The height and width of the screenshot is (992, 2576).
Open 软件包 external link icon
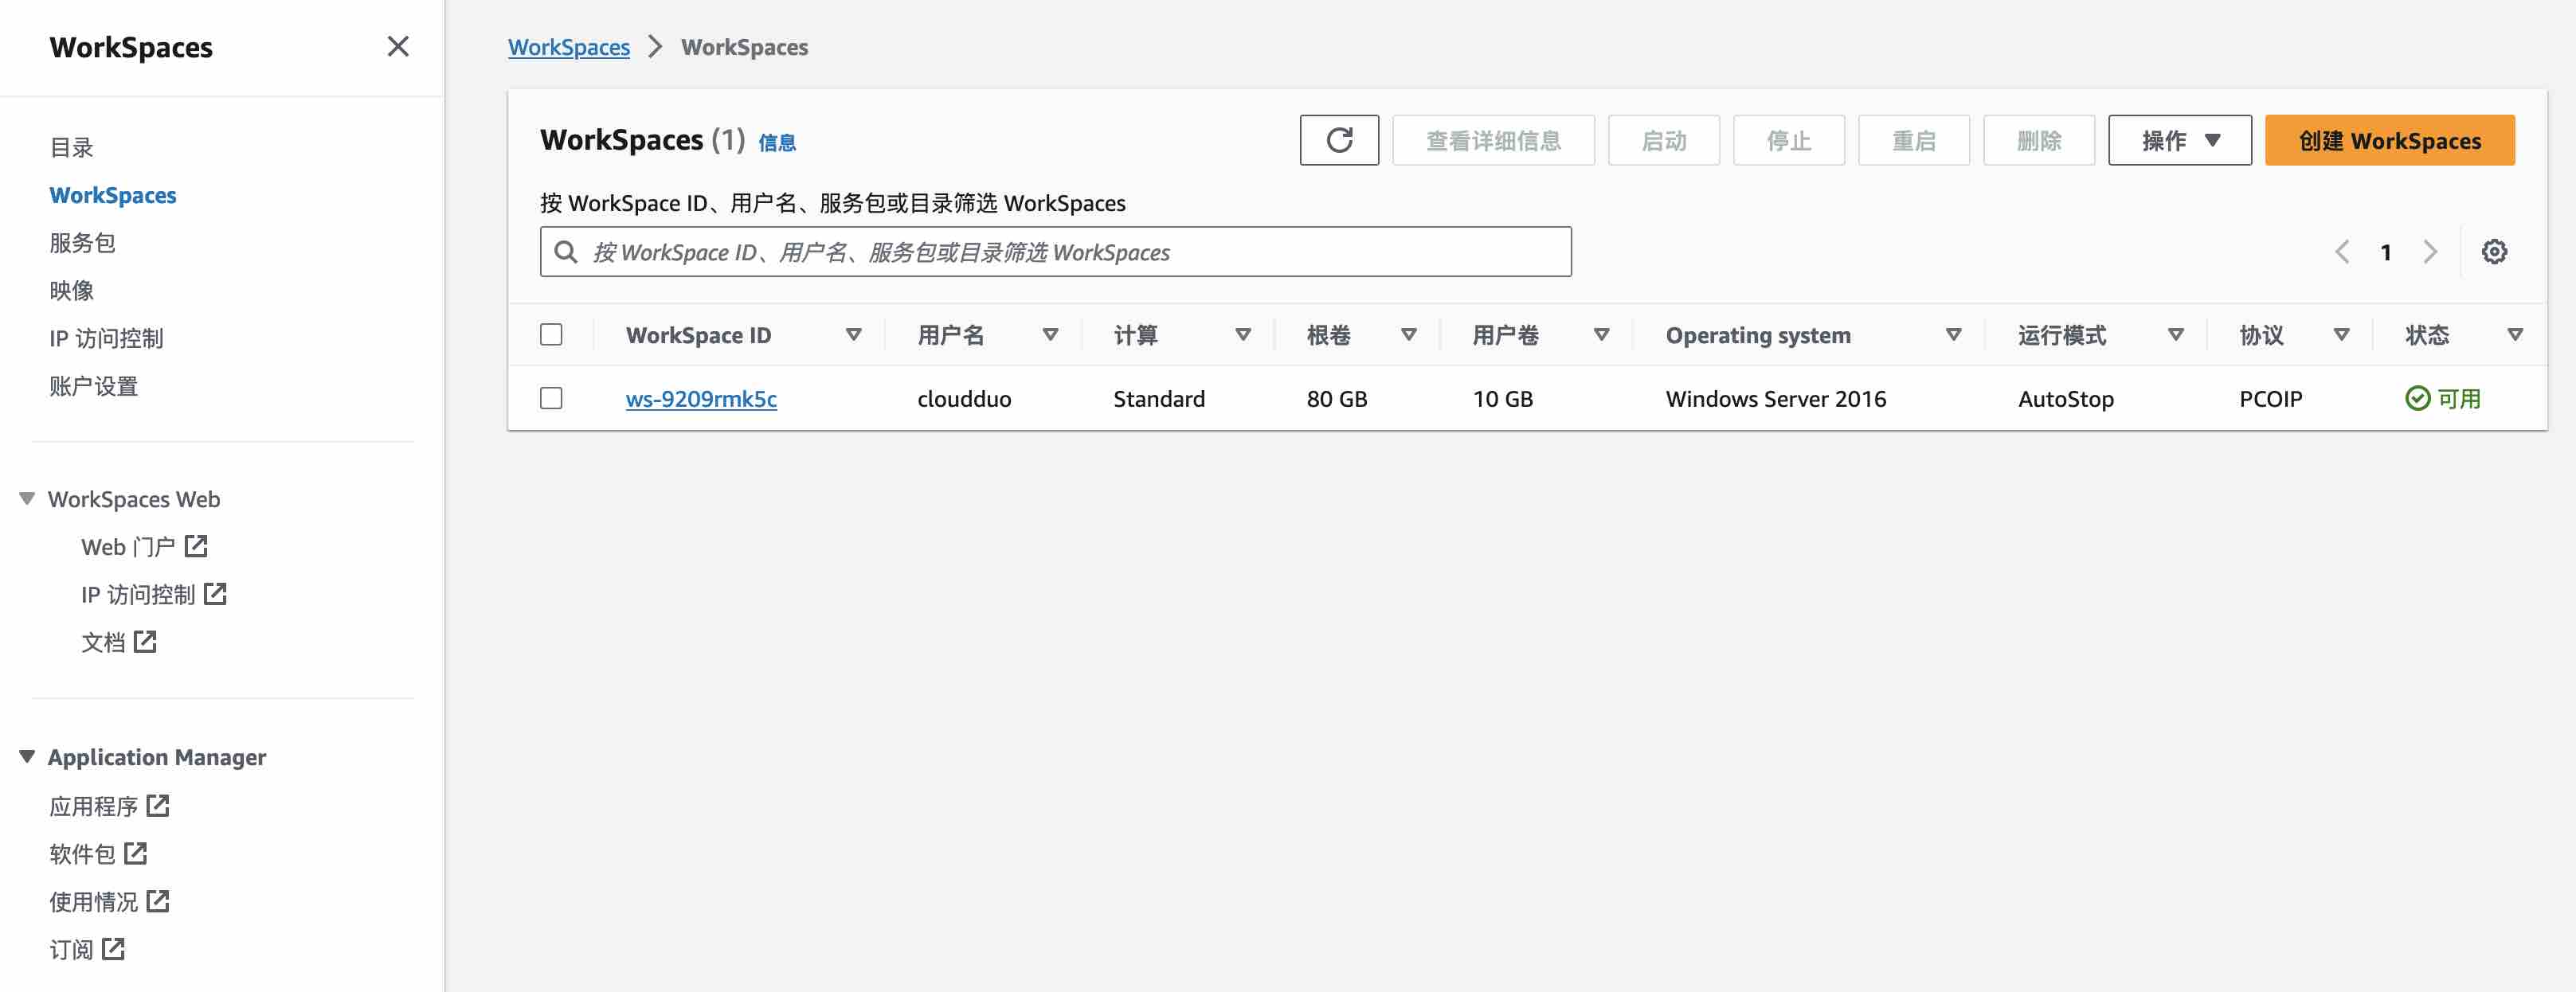(136, 853)
